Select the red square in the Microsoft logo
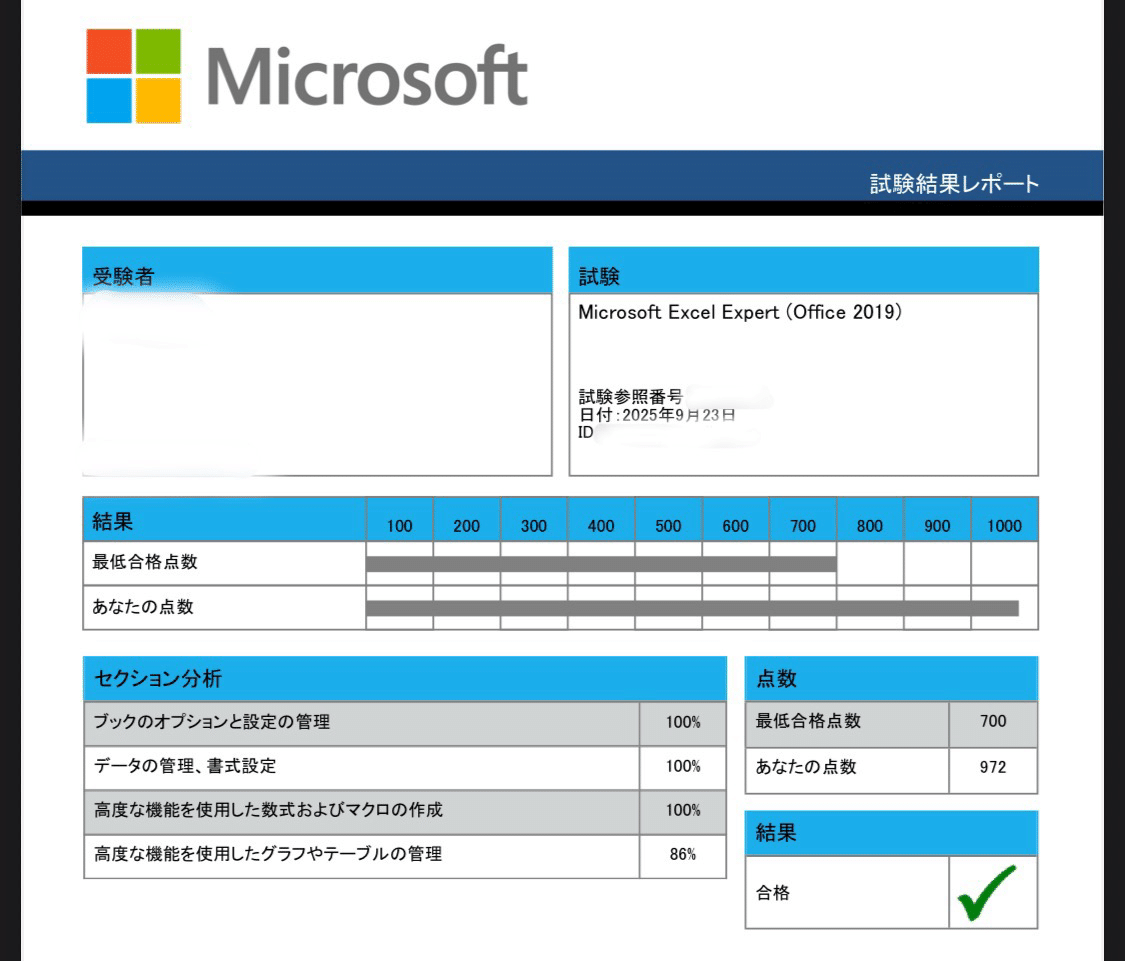Screen dimensions: 1125x961 click(108, 52)
